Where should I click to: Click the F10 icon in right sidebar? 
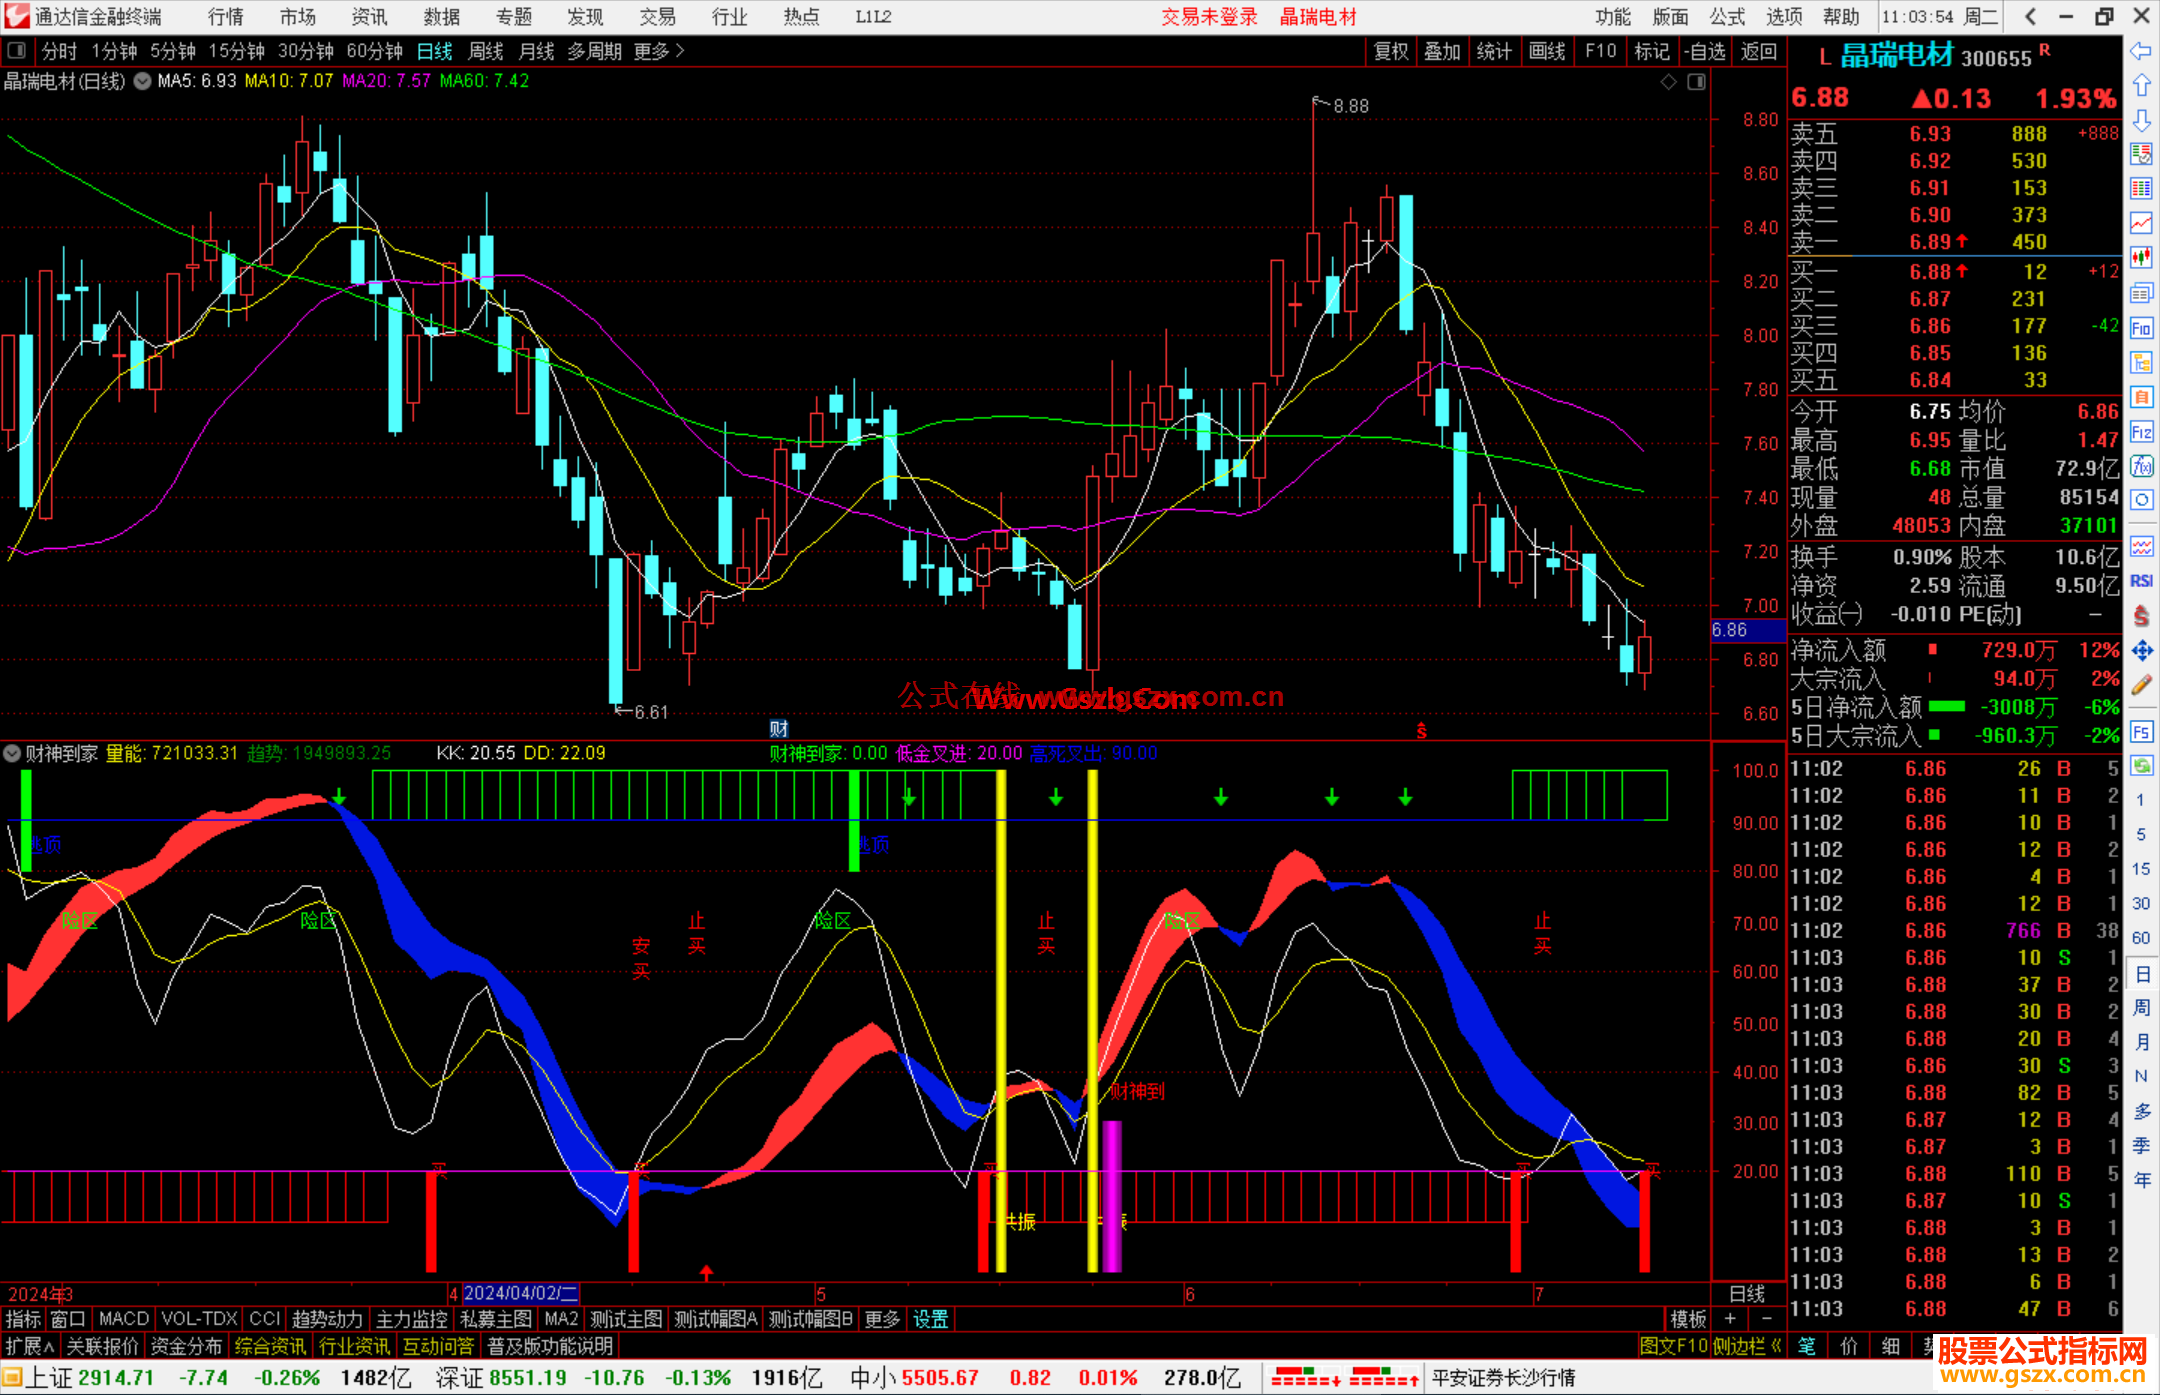[x=2141, y=328]
